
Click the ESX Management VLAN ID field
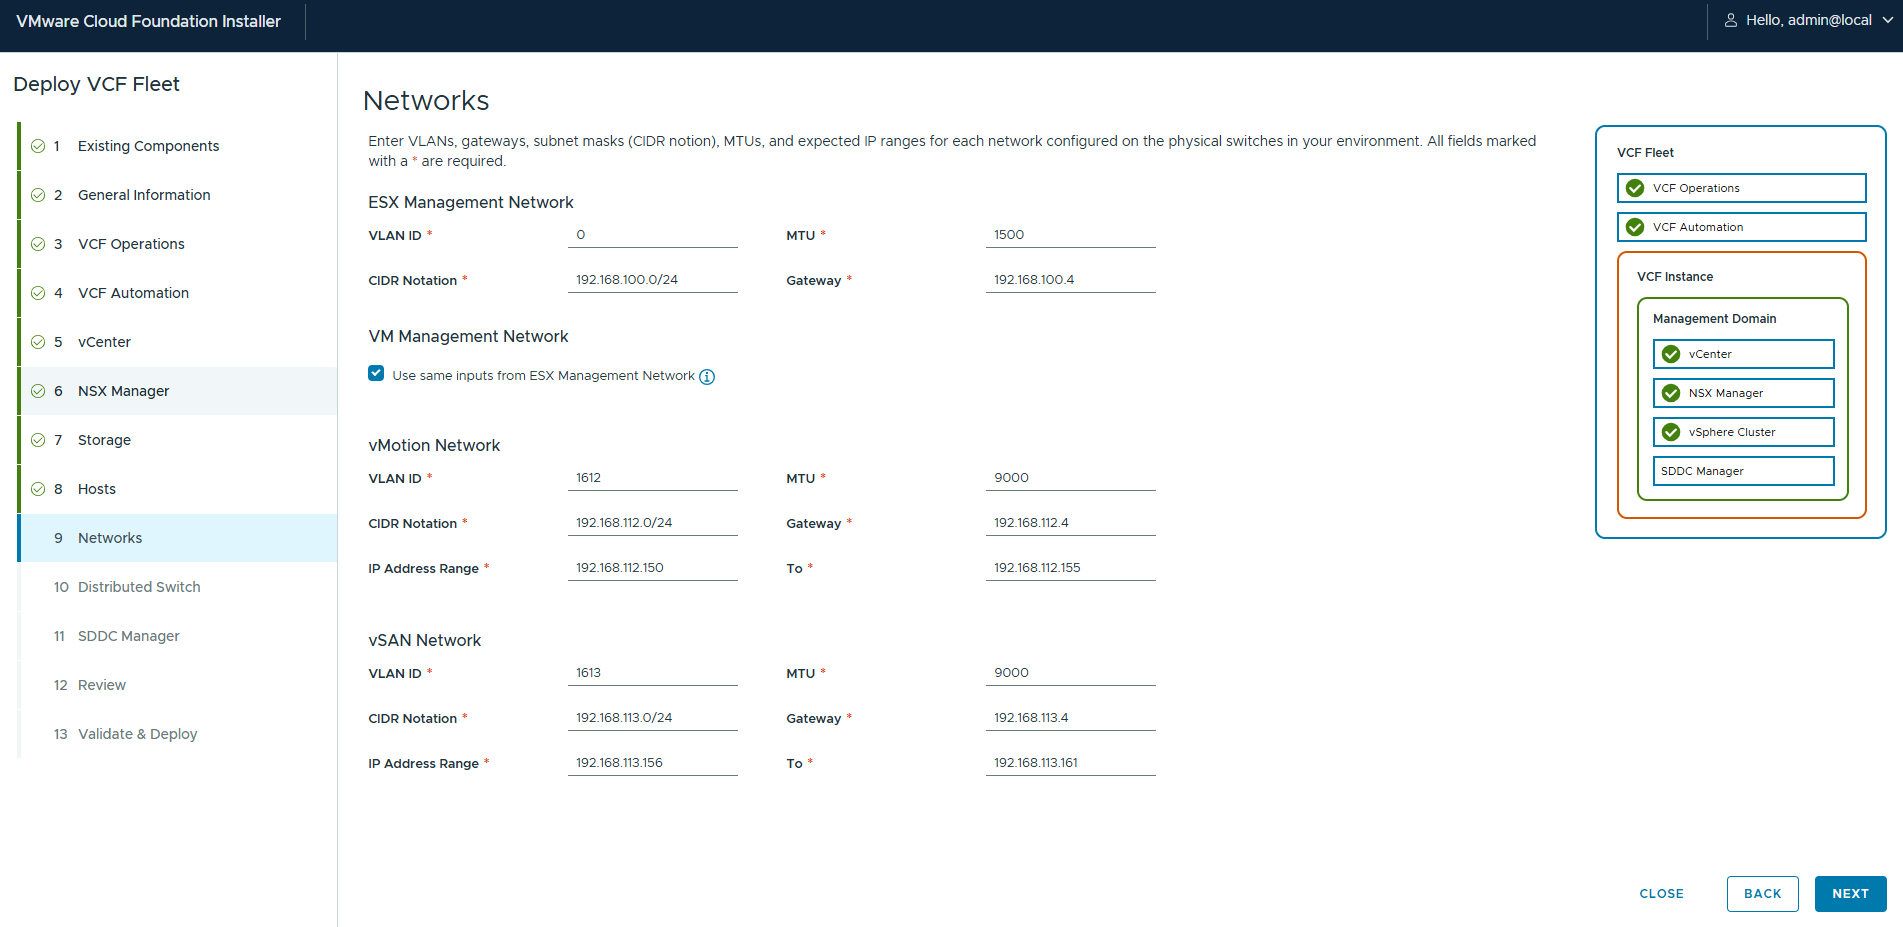(x=652, y=235)
